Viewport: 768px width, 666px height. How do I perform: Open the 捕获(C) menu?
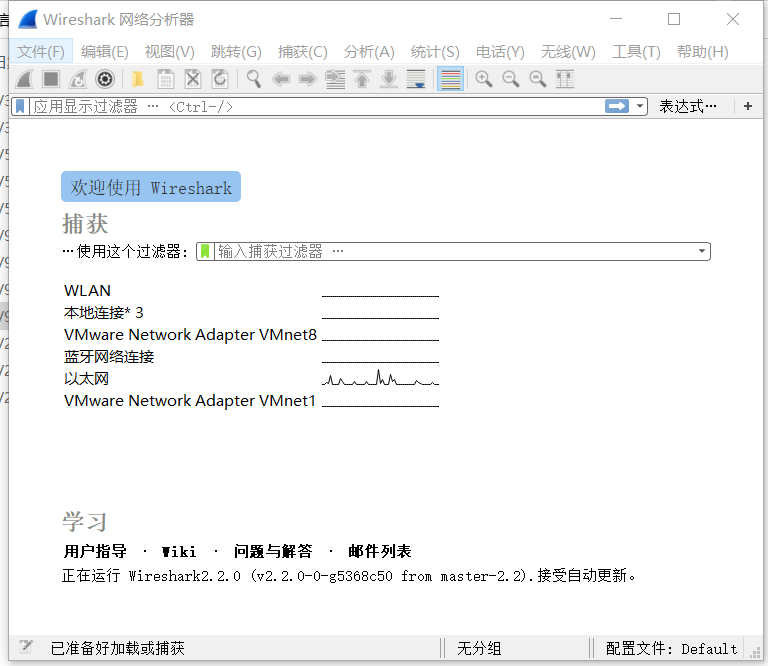pyautogui.click(x=302, y=51)
